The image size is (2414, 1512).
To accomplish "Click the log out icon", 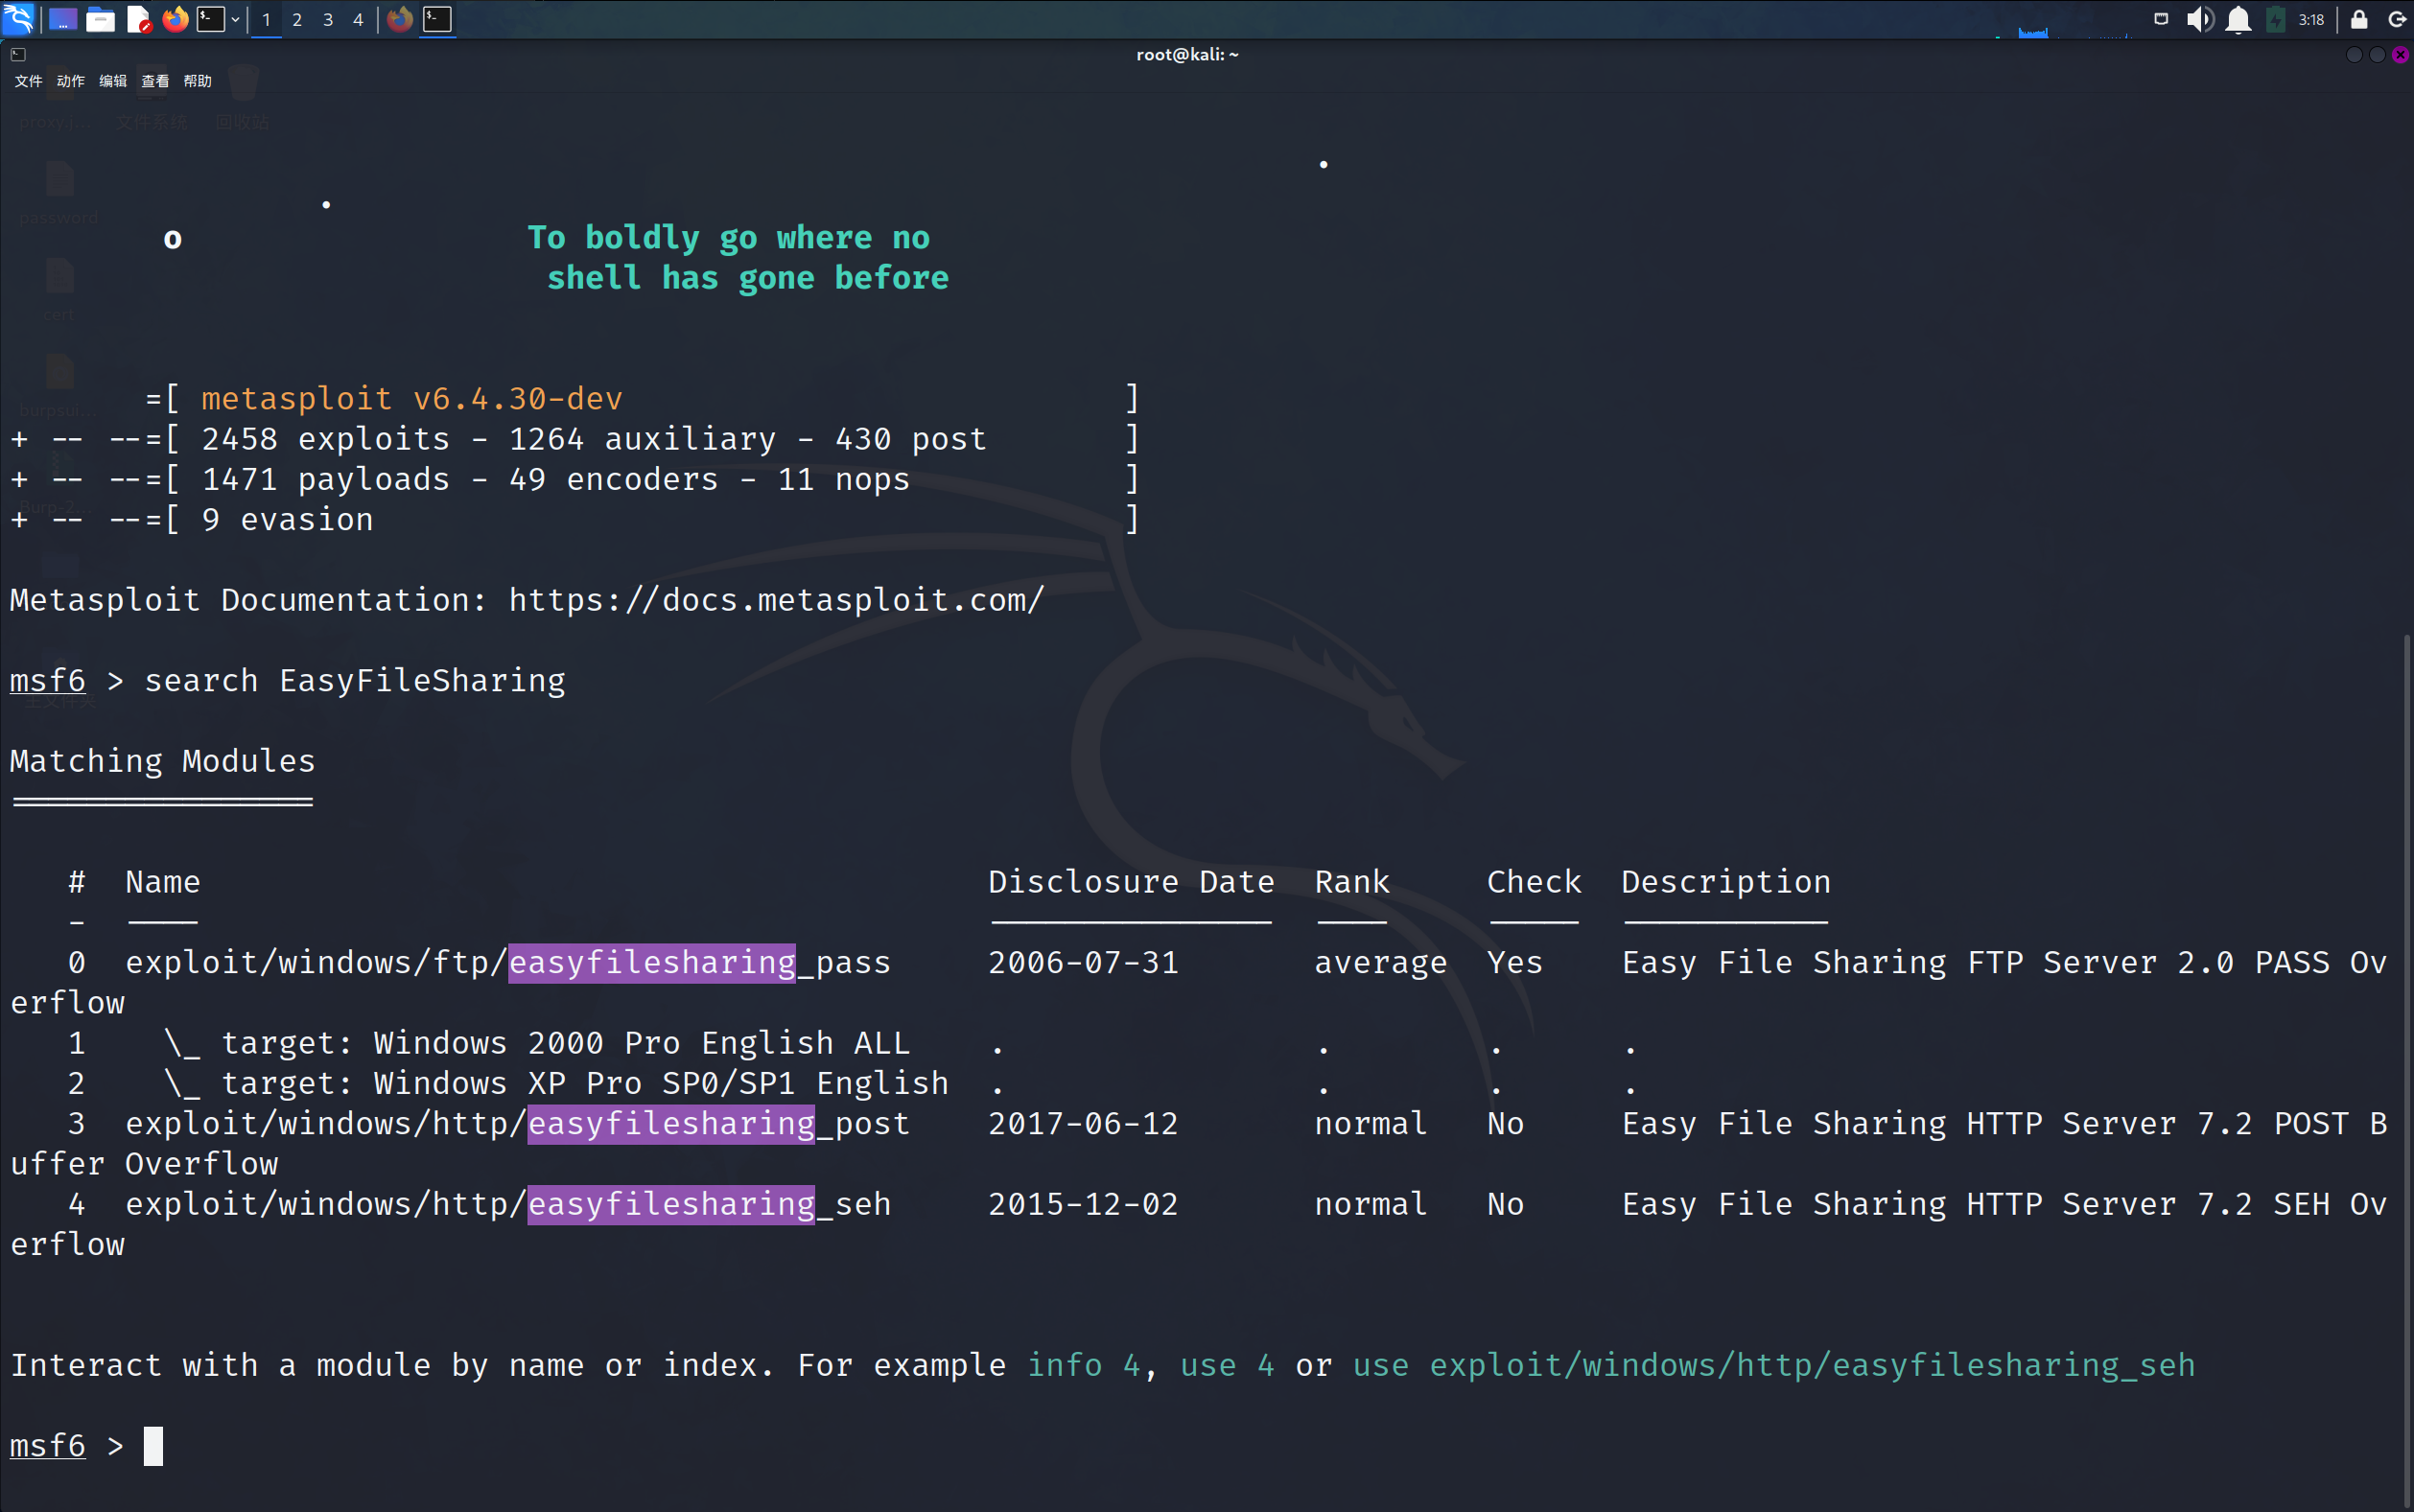I will coord(2397,19).
